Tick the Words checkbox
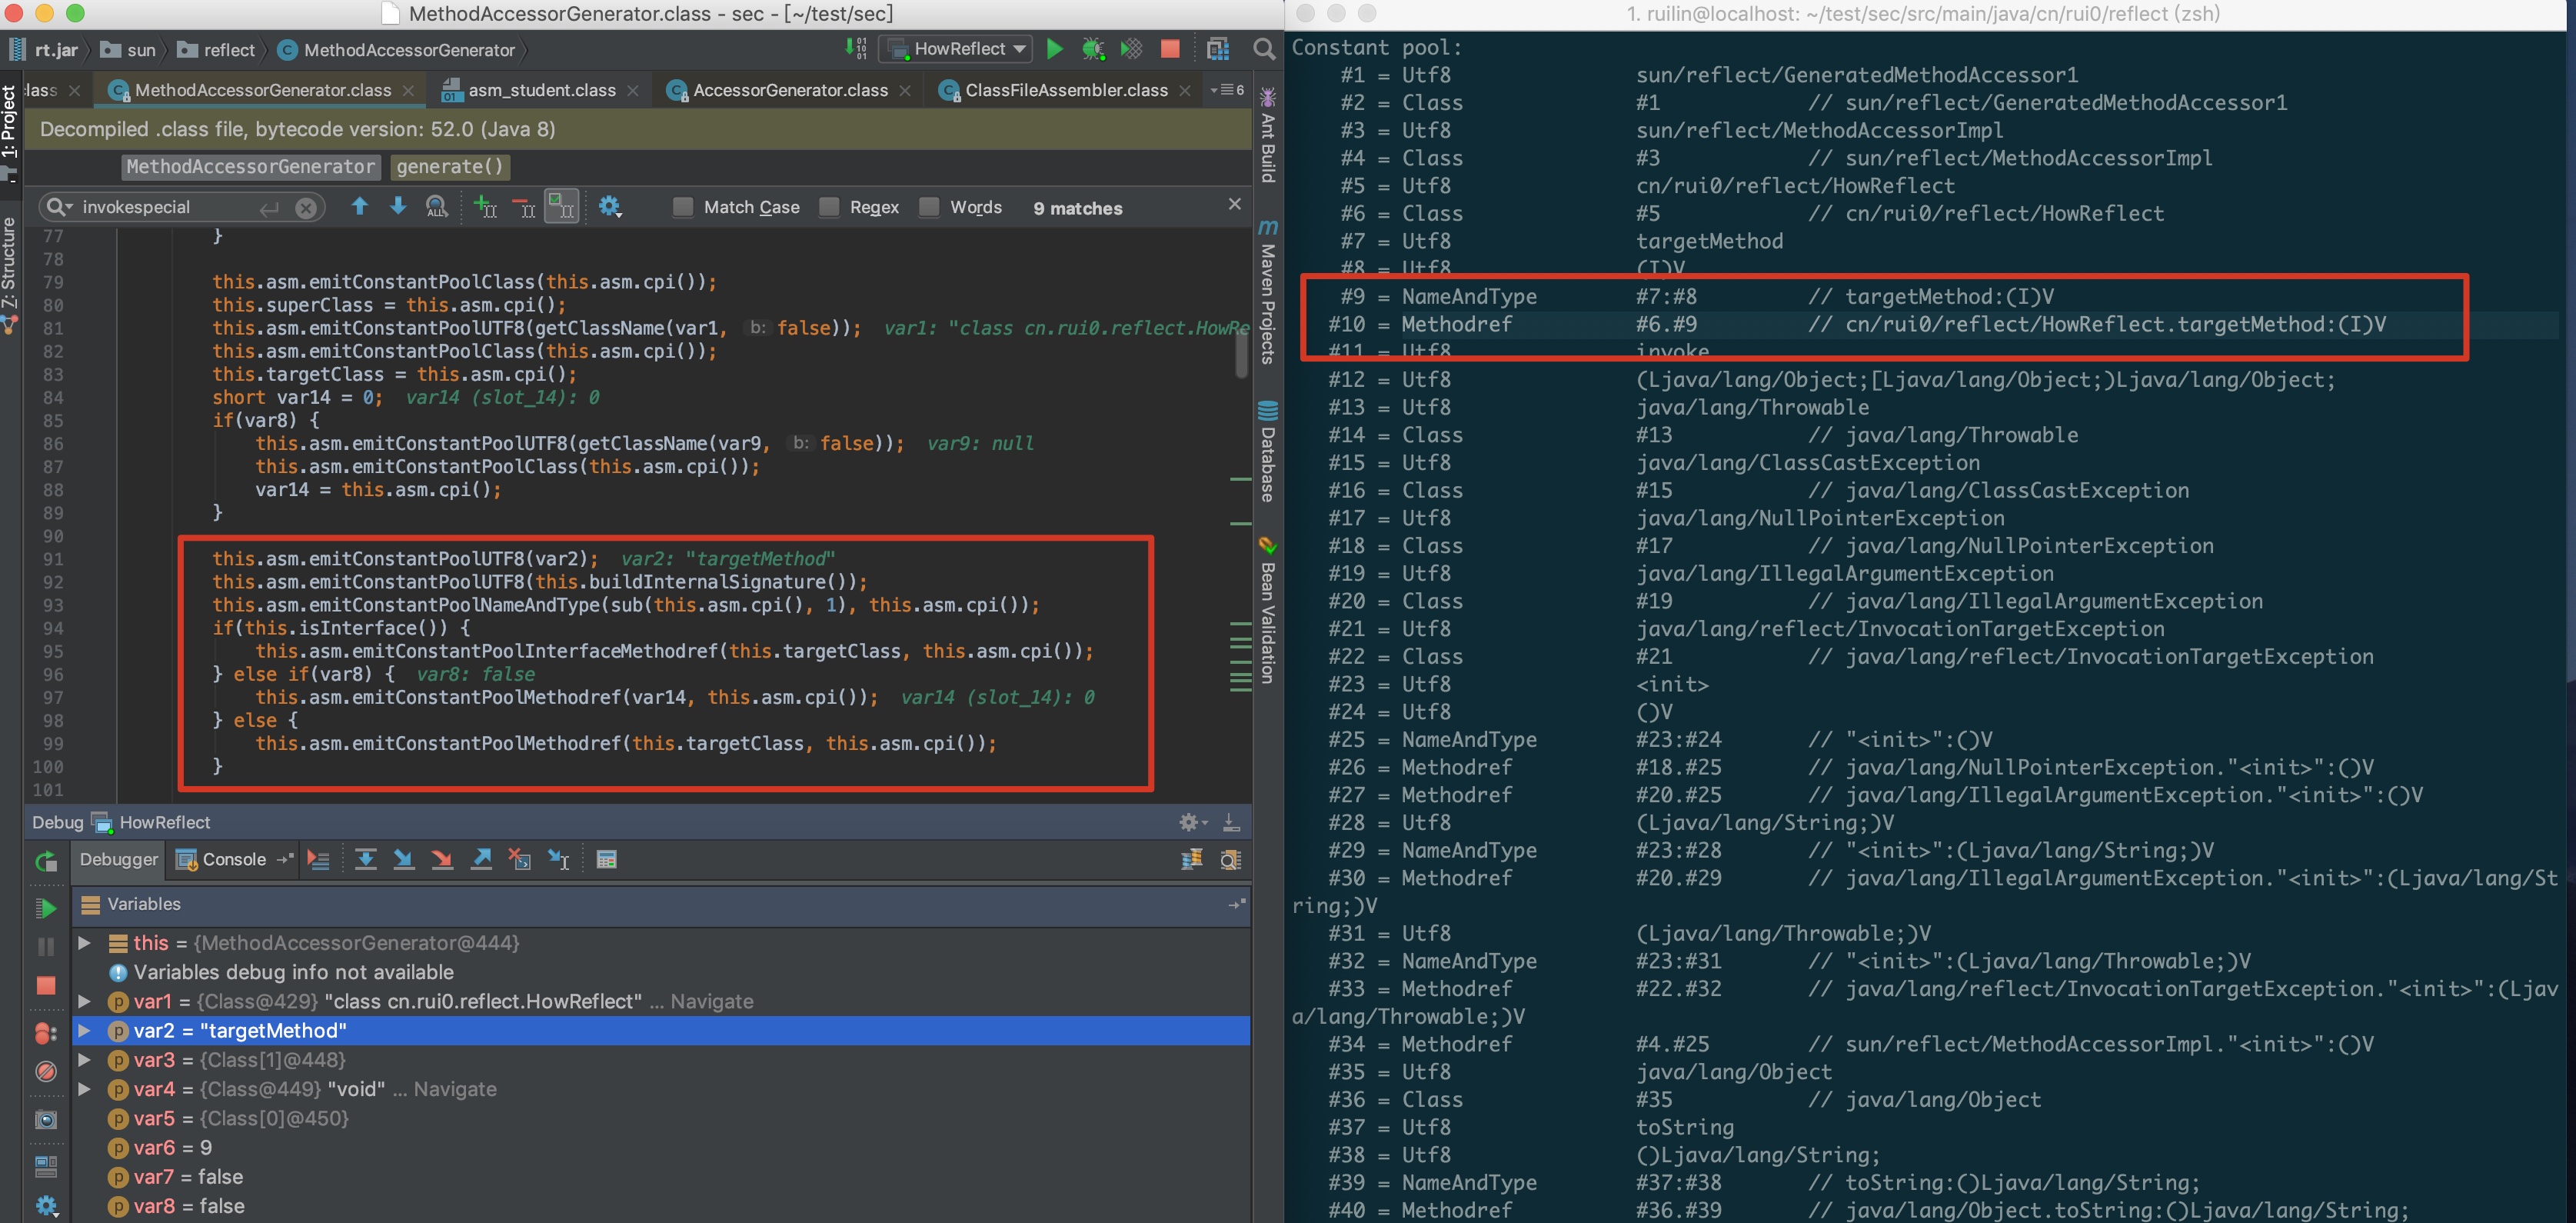The height and width of the screenshot is (1223, 2576). (929, 207)
